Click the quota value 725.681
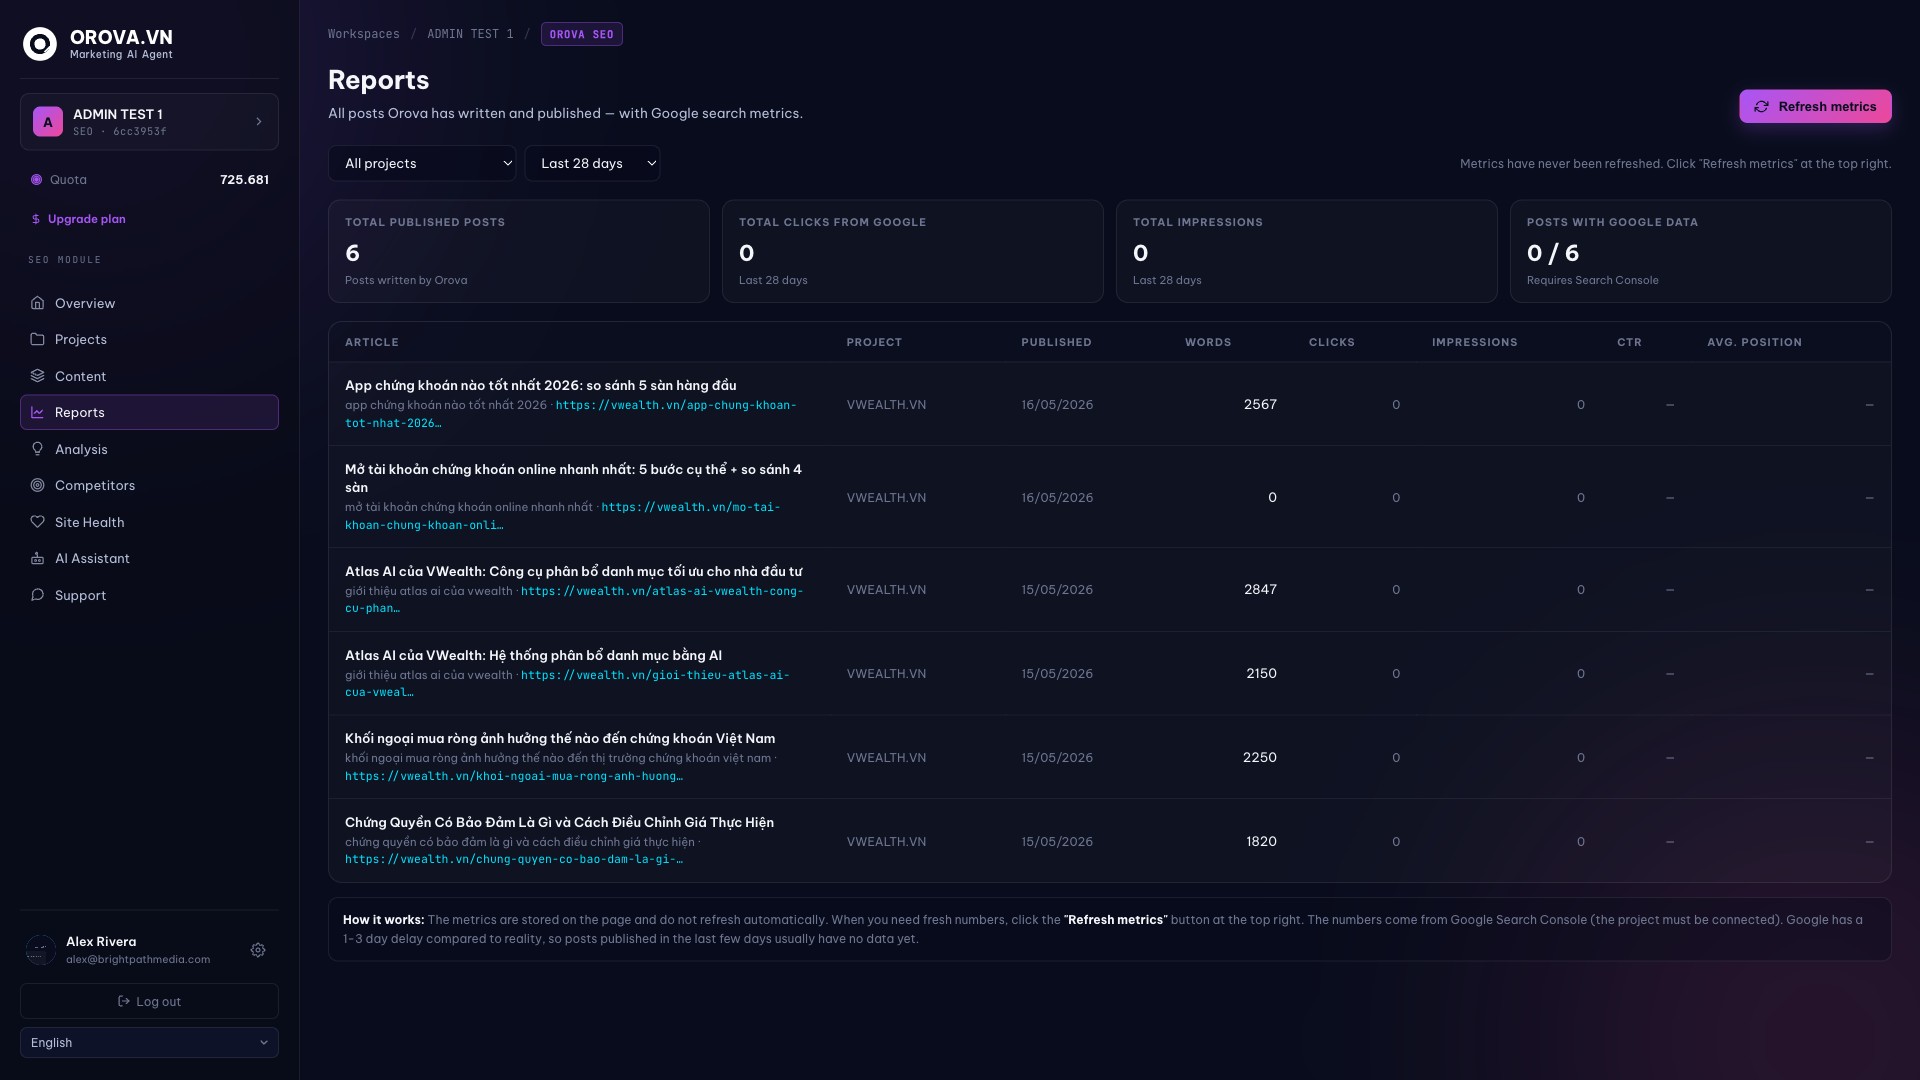 point(244,180)
